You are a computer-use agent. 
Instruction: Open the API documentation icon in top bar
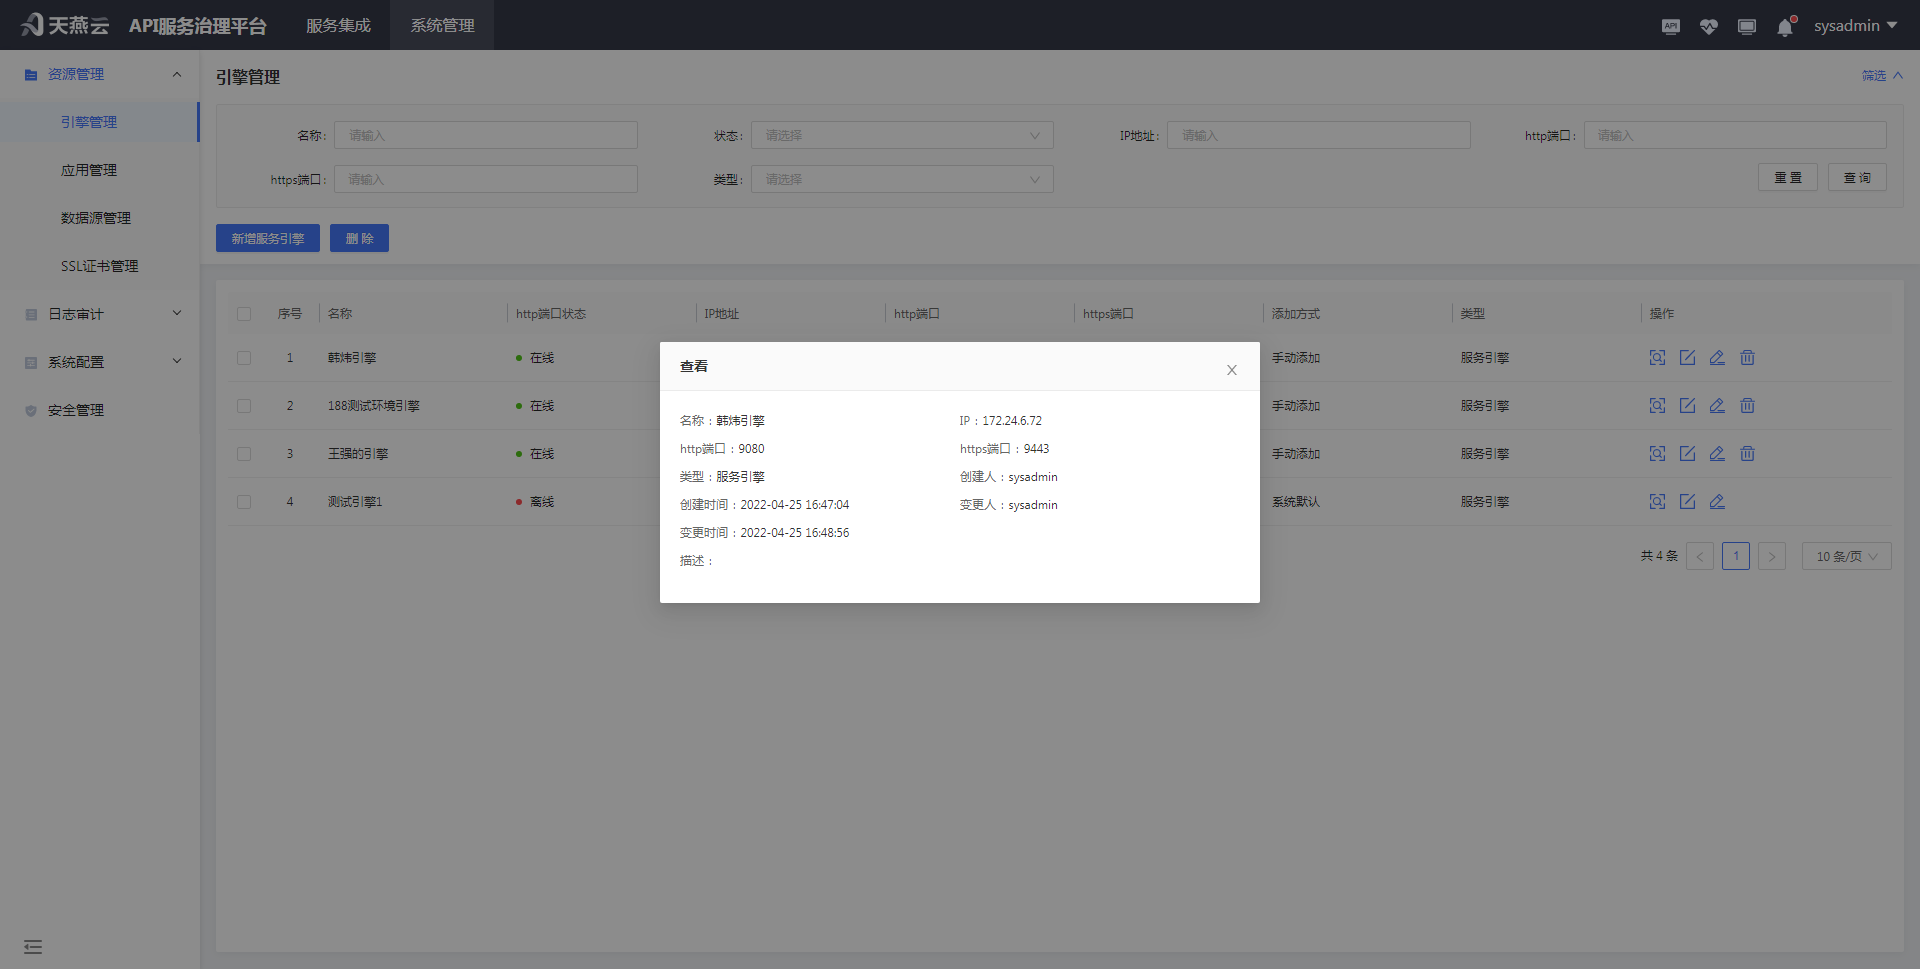(x=1670, y=27)
